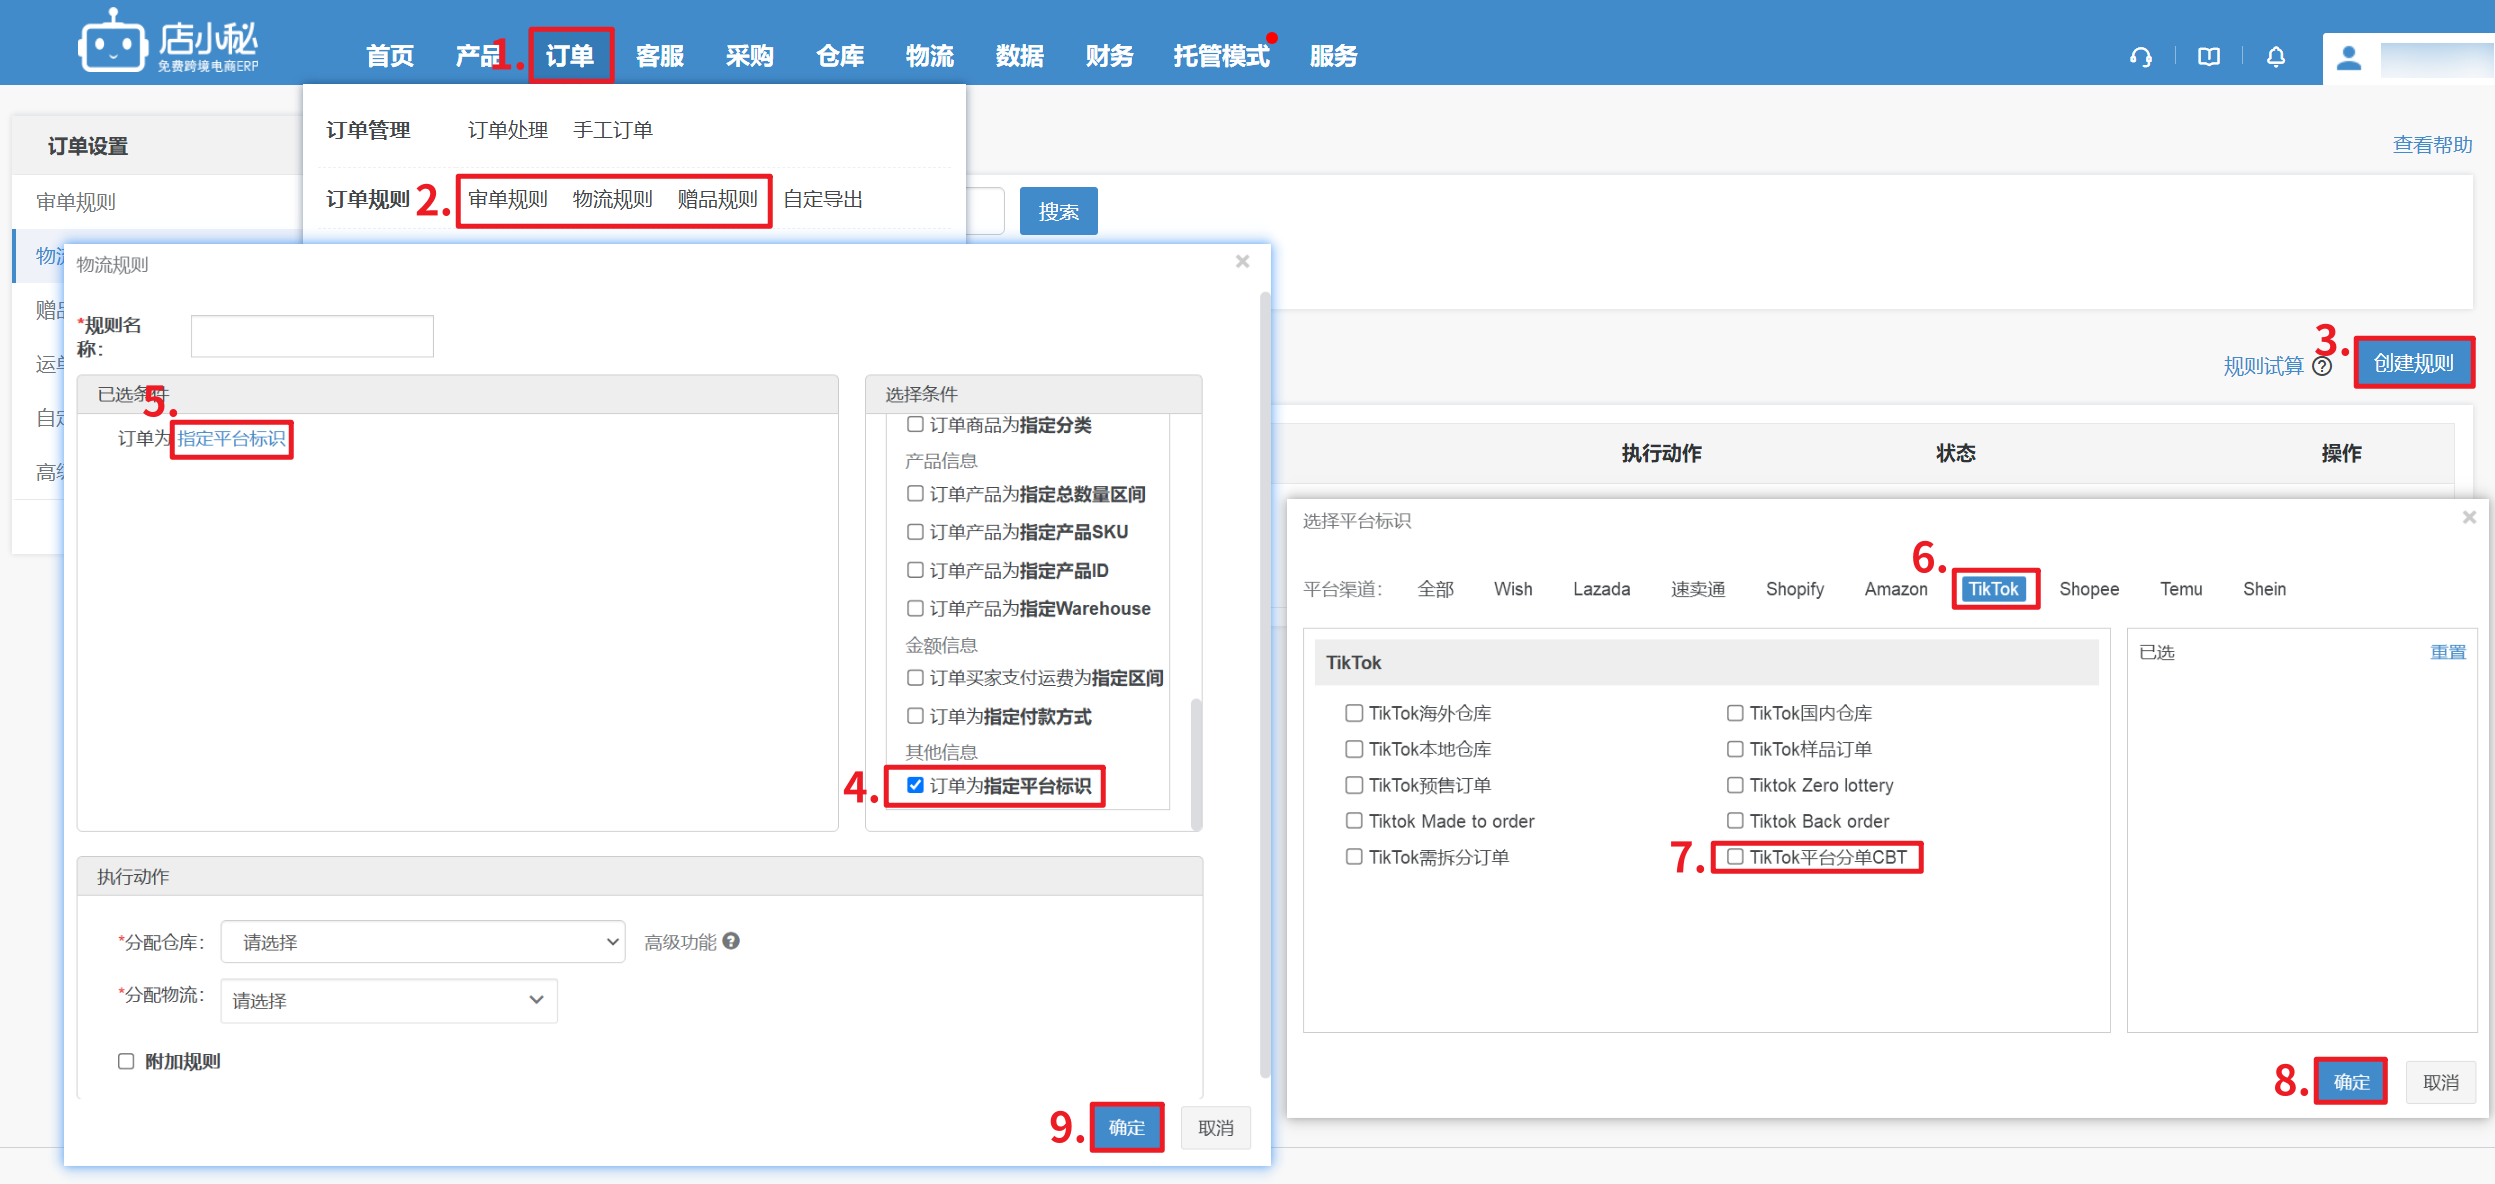Click the 创建规则 button
The height and width of the screenshot is (1184, 2495).
pos(2413,363)
